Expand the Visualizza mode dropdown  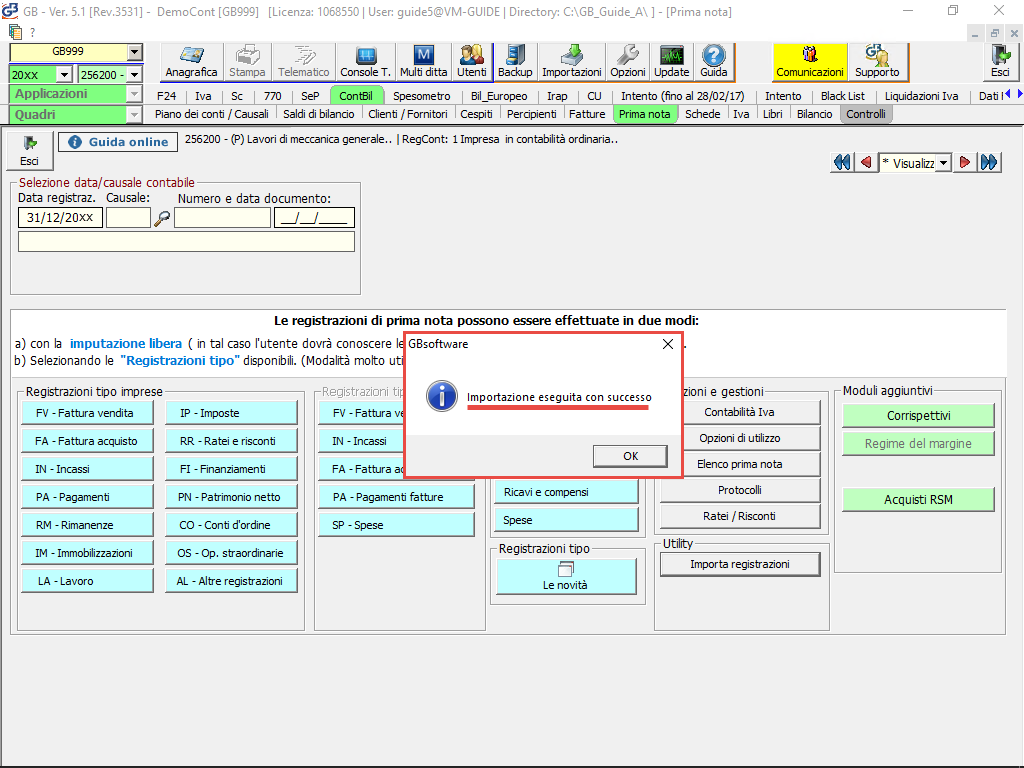point(943,163)
